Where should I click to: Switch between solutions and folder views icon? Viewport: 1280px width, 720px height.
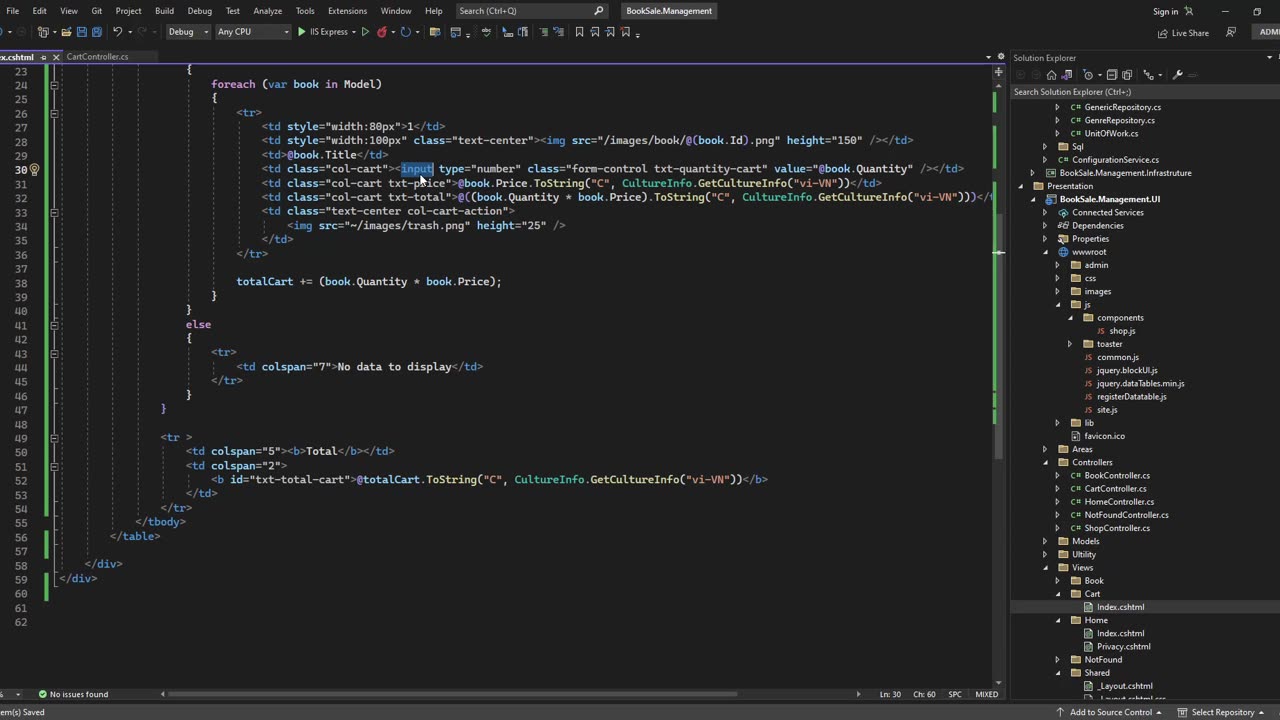(1067, 75)
